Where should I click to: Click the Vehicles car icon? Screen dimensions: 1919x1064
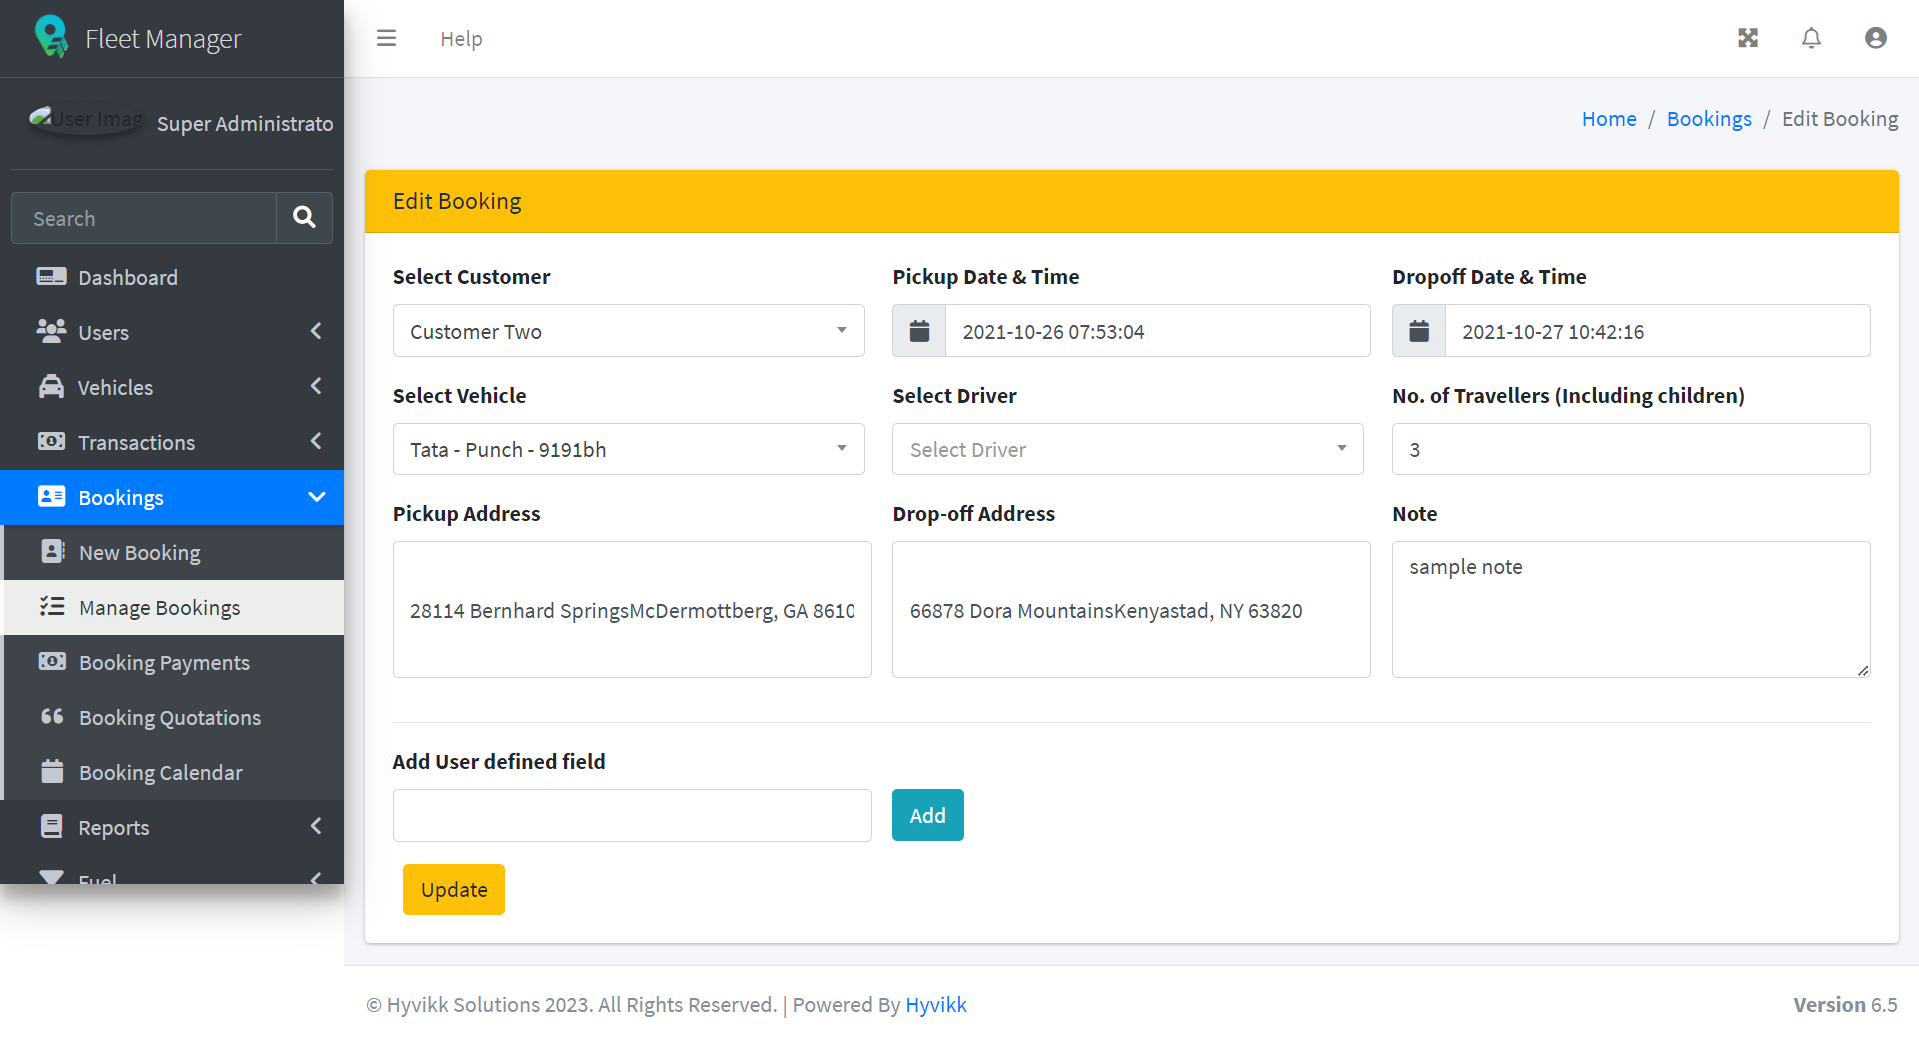(x=51, y=387)
